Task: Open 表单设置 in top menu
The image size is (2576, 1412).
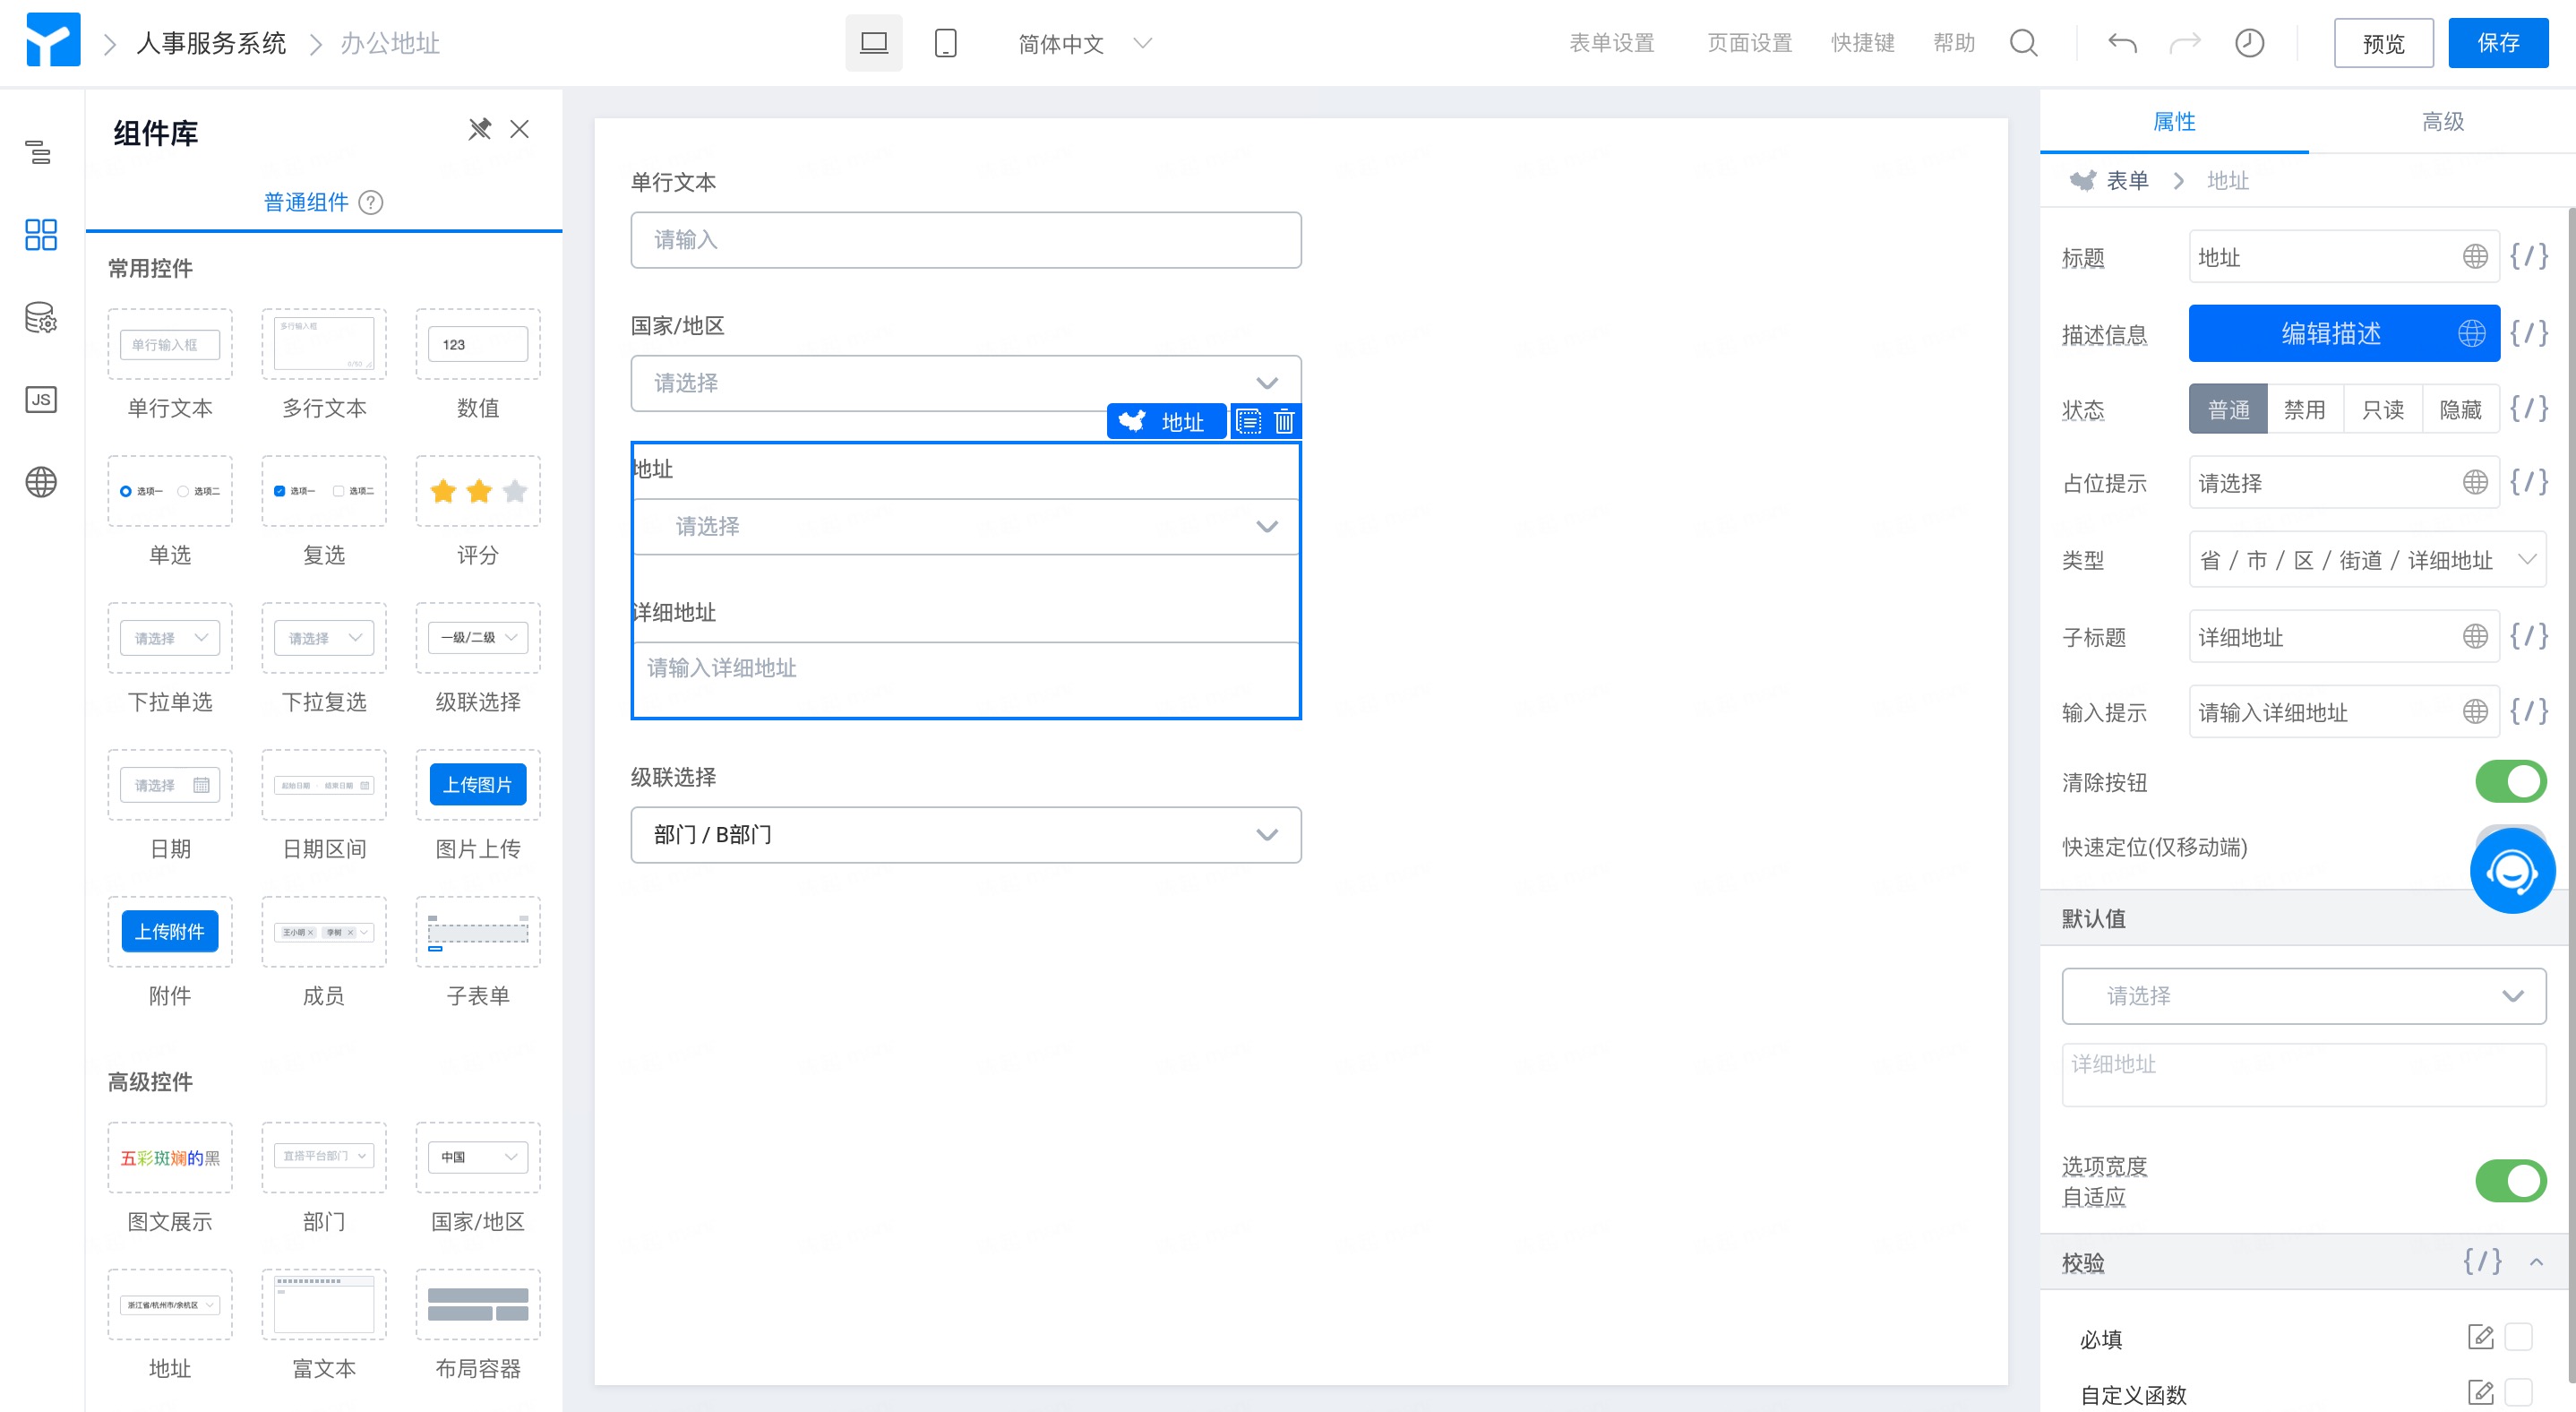Action: [x=1610, y=43]
